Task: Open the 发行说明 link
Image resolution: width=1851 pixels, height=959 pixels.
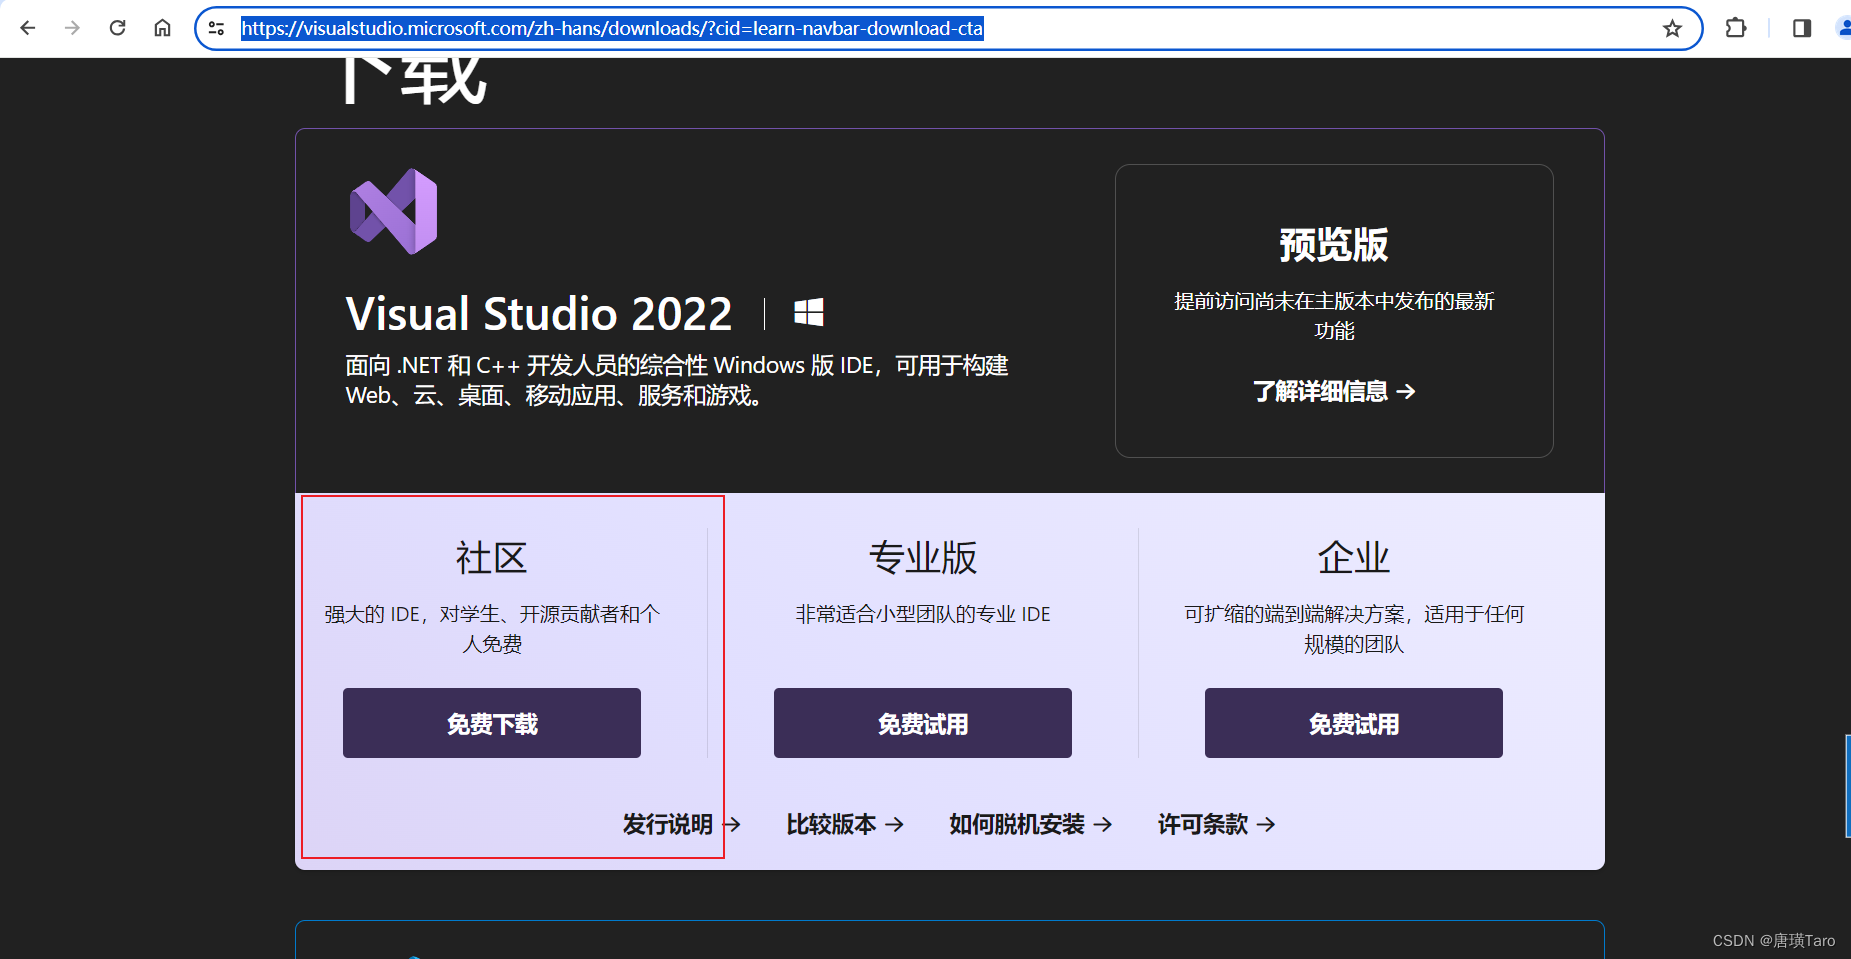Action: click(681, 824)
